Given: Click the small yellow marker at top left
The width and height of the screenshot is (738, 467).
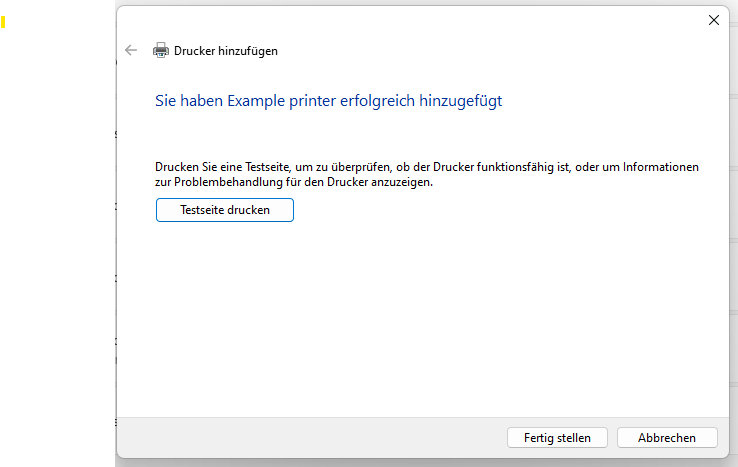Looking at the screenshot, I should (4, 22).
